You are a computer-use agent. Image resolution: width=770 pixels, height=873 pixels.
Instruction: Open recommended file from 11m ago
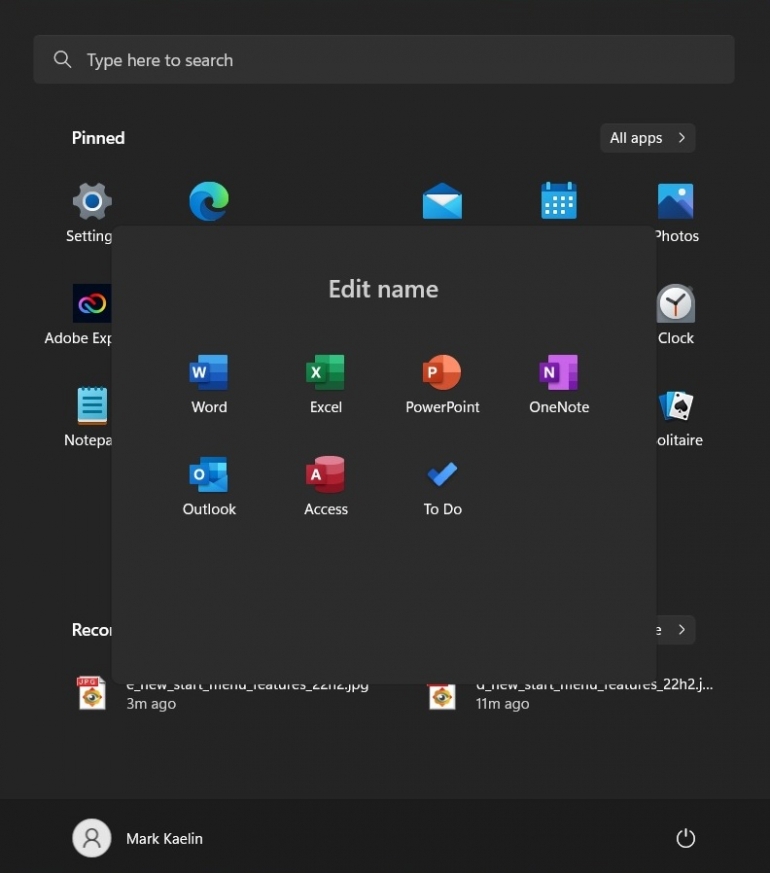pyautogui.click(x=571, y=695)
